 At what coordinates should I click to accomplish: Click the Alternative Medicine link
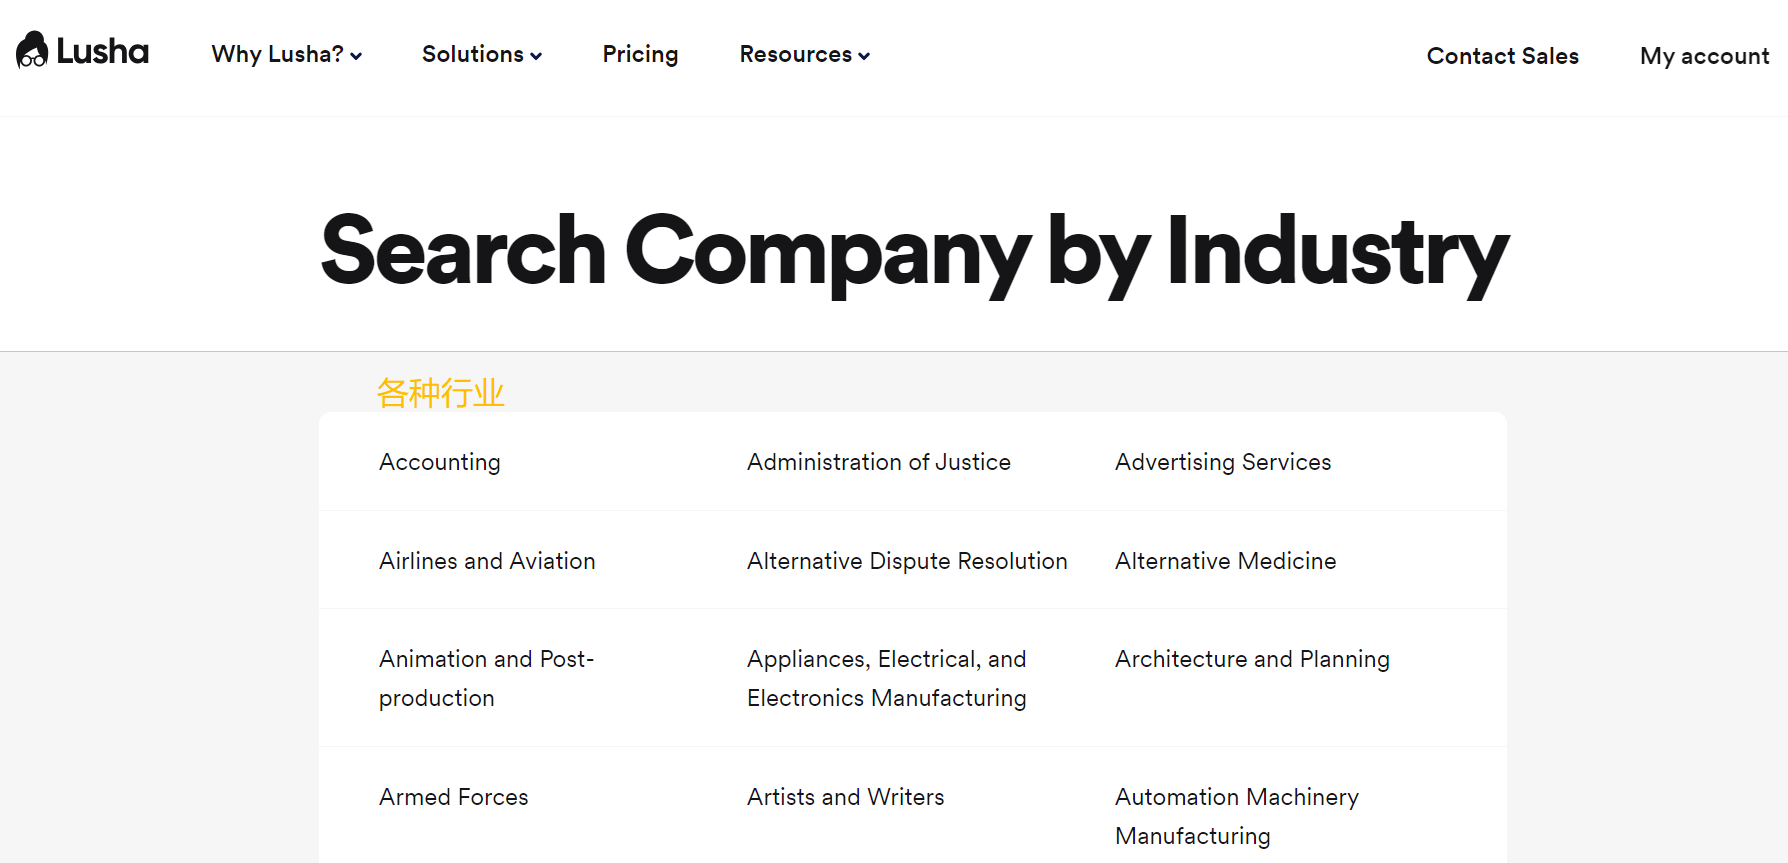coord(1225,561)
